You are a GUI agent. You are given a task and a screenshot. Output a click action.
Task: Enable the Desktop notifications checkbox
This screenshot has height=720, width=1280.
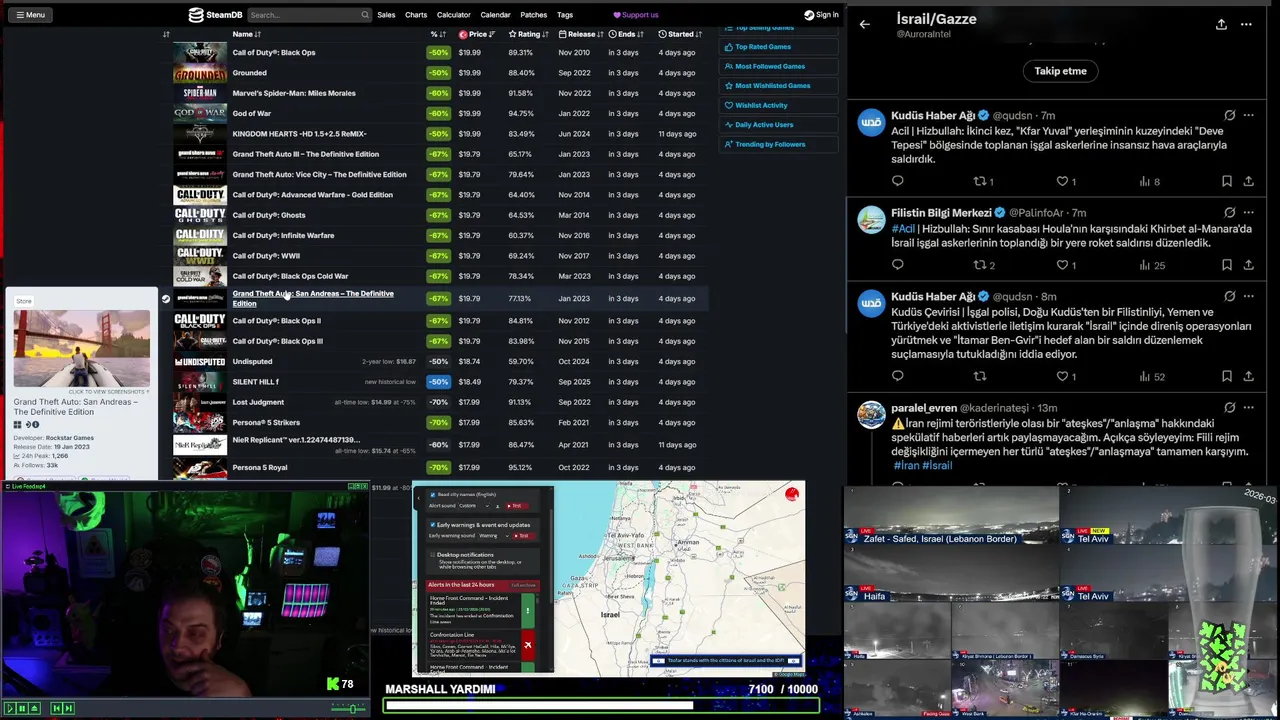point(432,554)
